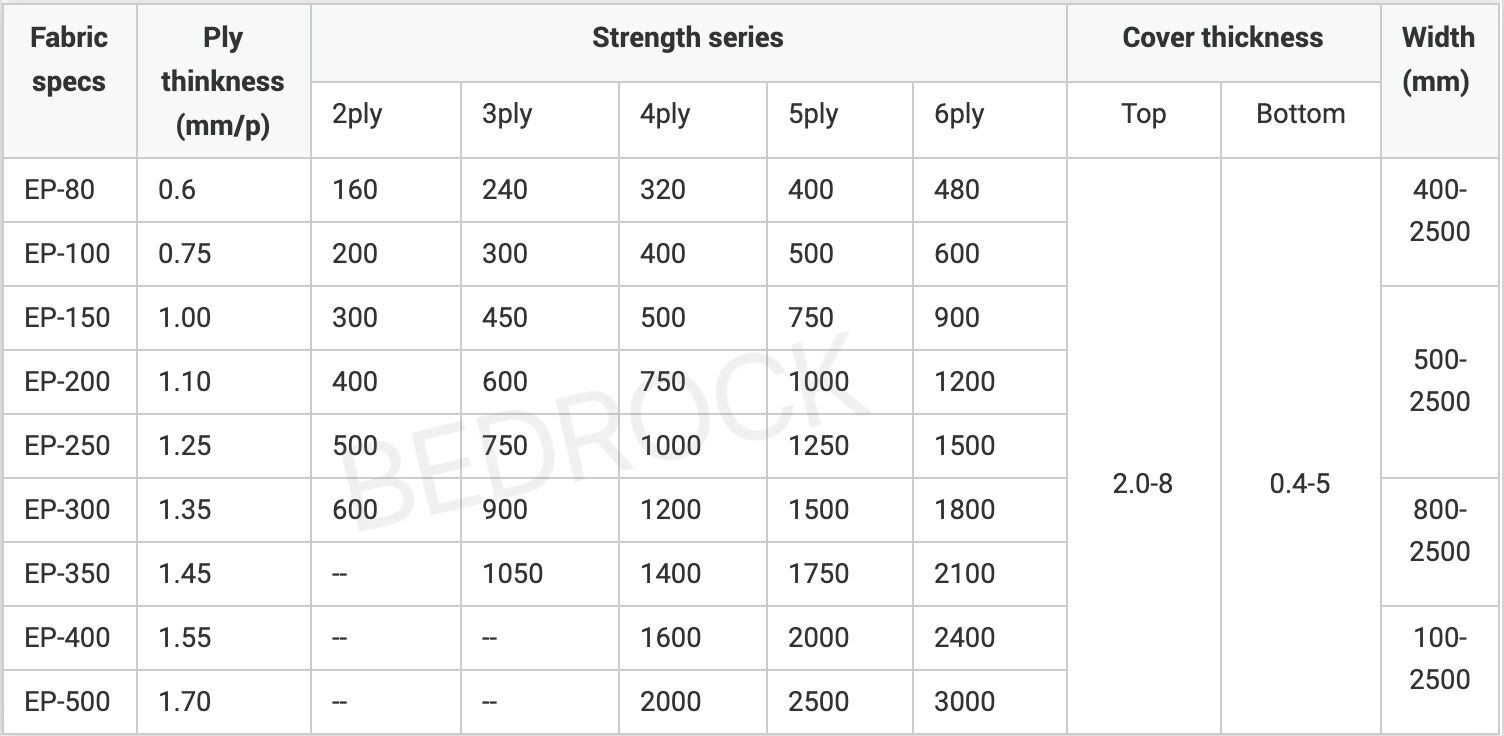Click the Cover thickness header
Image resolution: width=1504 pixels, height=736 pixels.
tap(1222, 39)
